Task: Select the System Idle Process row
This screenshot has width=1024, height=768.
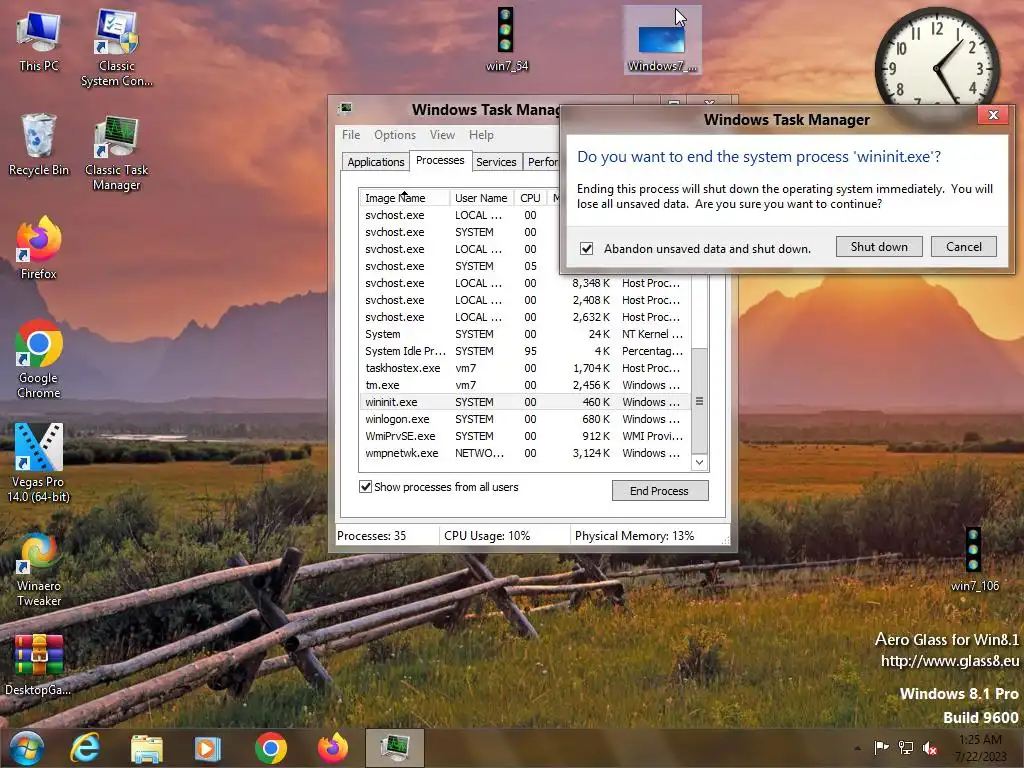Action: click(524, 351)
